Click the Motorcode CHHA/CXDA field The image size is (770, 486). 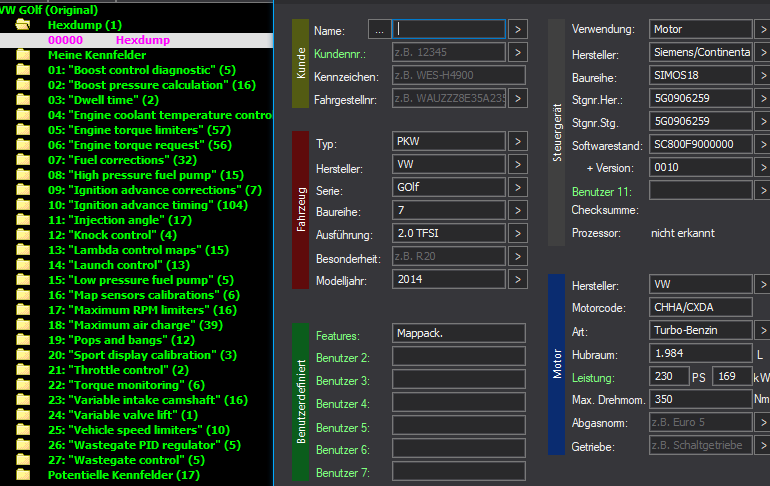pos(701,307)
